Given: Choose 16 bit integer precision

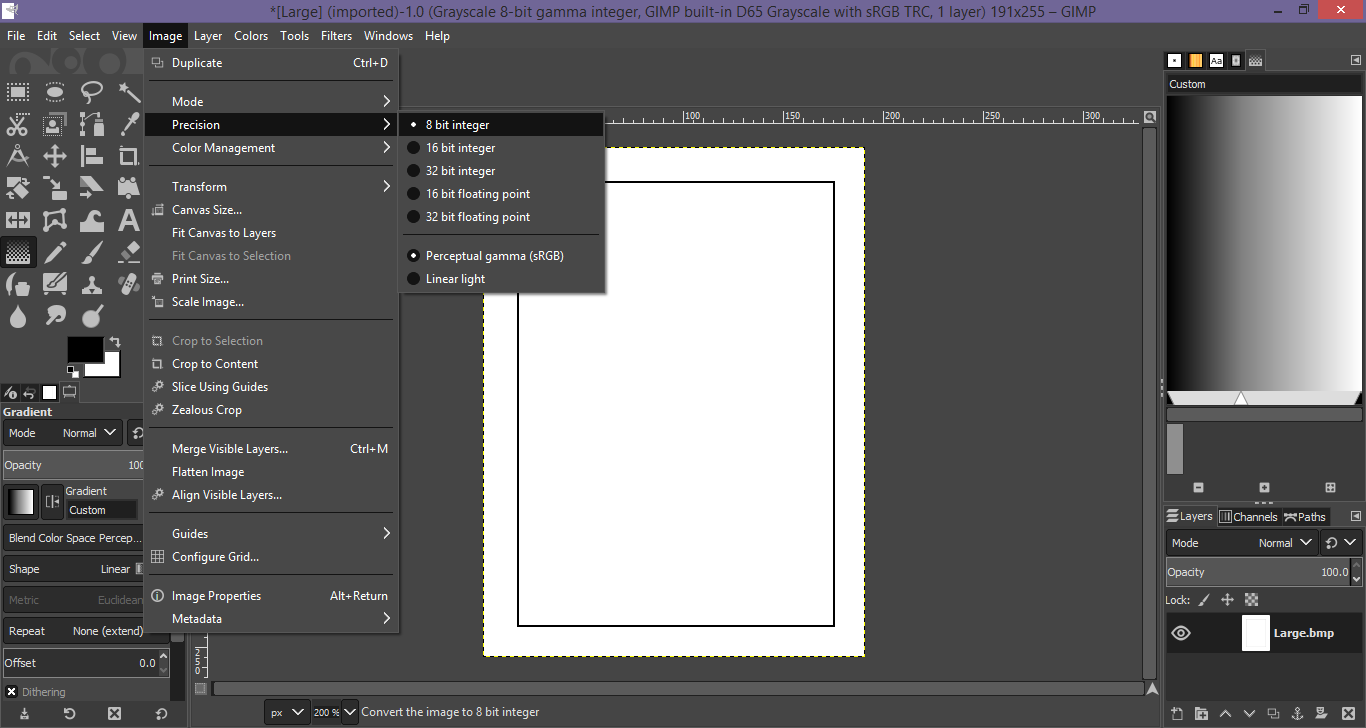Looking at the screenshot, I should pyautogui.click(x=501, y=148).
